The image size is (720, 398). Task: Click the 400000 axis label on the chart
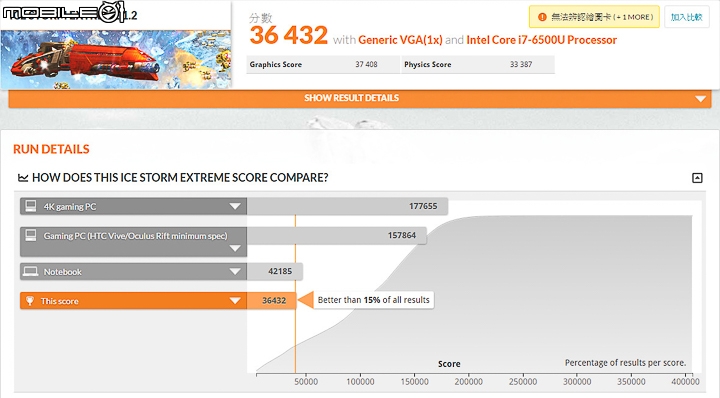pyautogui.click(x=685, y=382)
